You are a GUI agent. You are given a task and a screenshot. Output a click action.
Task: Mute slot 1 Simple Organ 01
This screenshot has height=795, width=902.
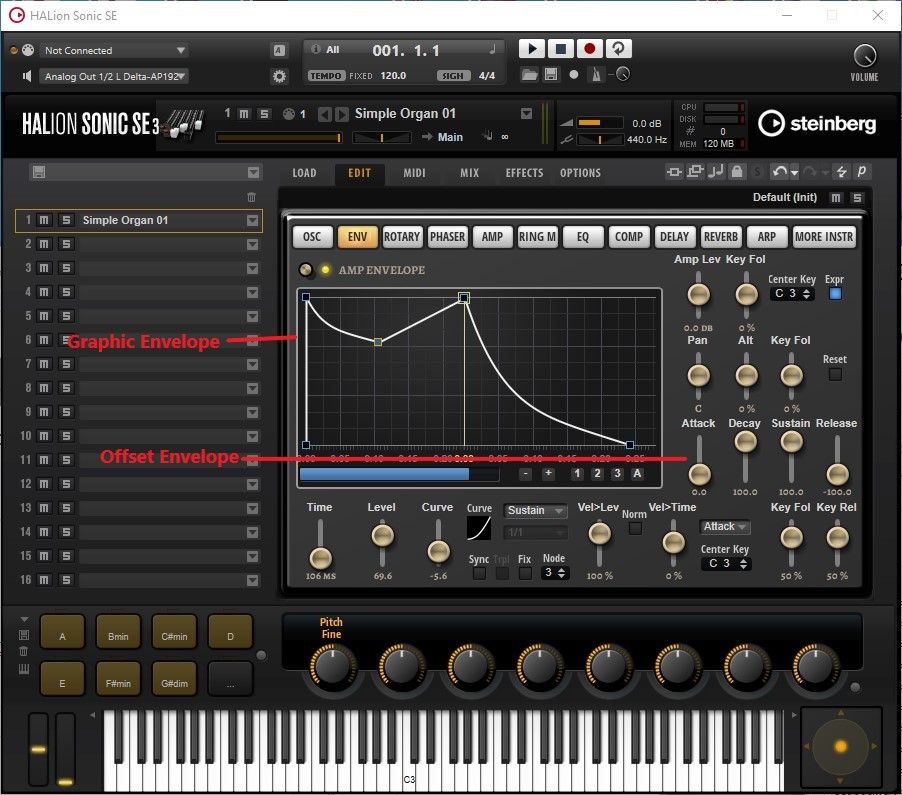pyautogui.click(x=44, y=220)
